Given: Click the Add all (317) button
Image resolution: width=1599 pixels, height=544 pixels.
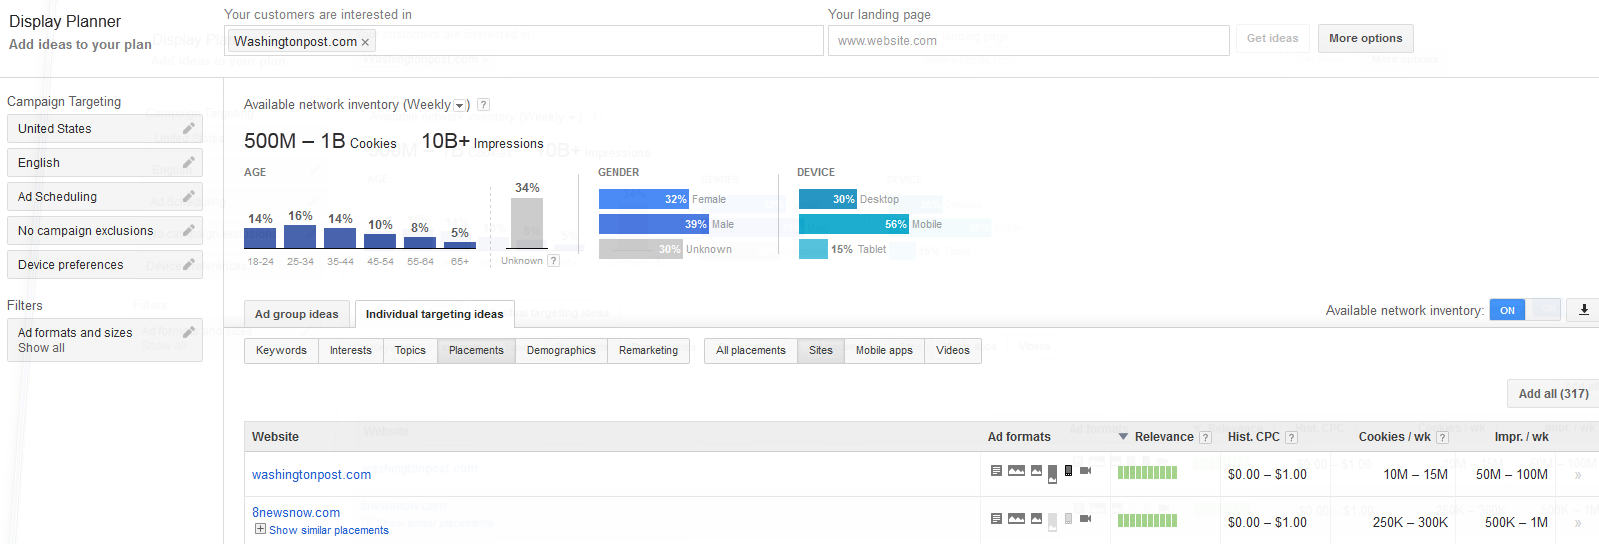Looking at the screenshot, I should tap(1553, 393).
